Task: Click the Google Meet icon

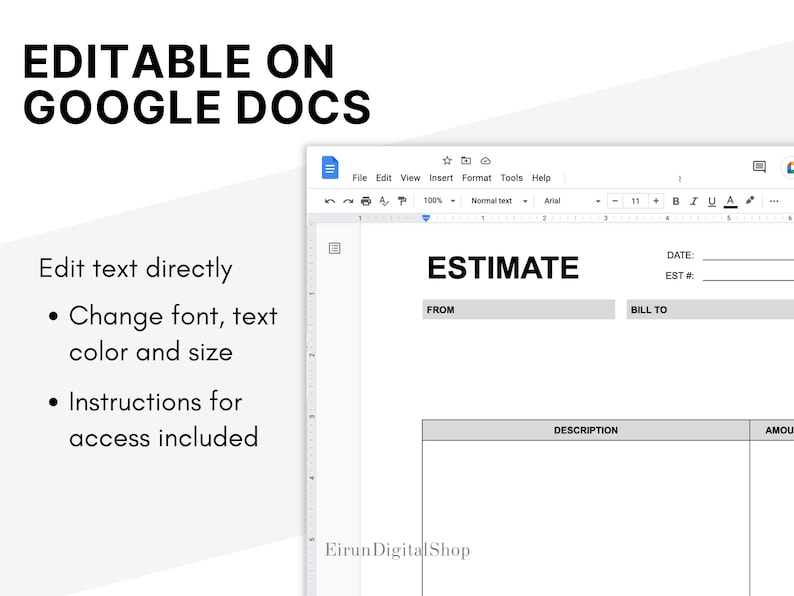Action: (788, 167)
